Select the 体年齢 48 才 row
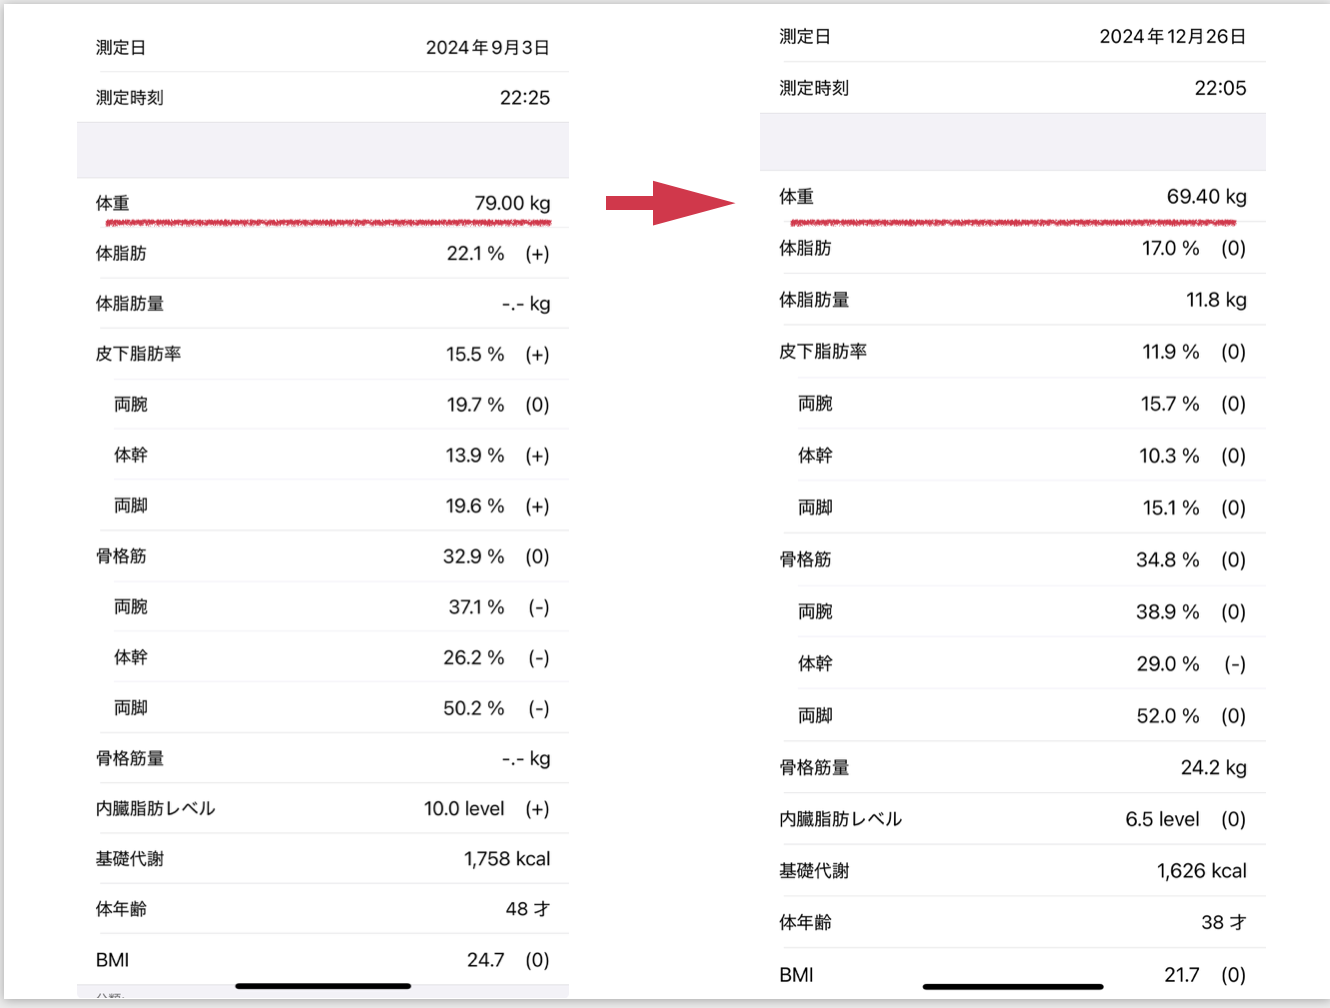 click(323, 909)
